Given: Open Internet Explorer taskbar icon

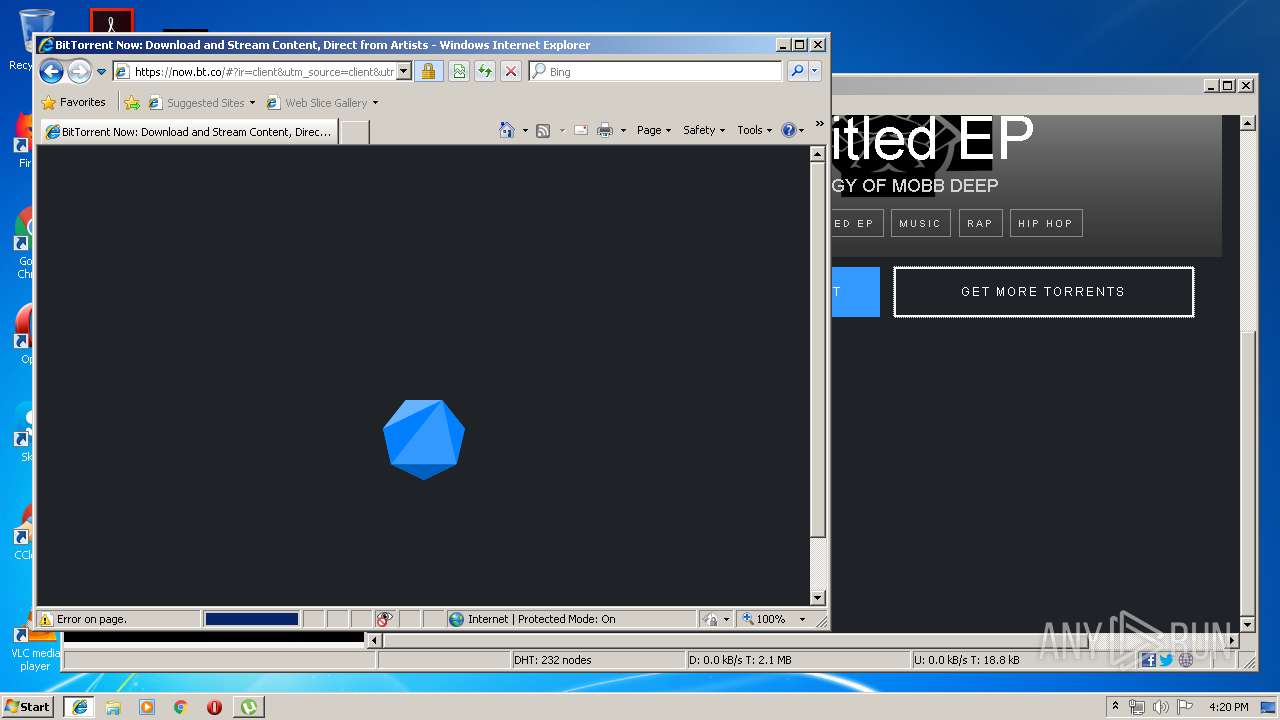Looking at the screenshot, I should coord(79,707).
